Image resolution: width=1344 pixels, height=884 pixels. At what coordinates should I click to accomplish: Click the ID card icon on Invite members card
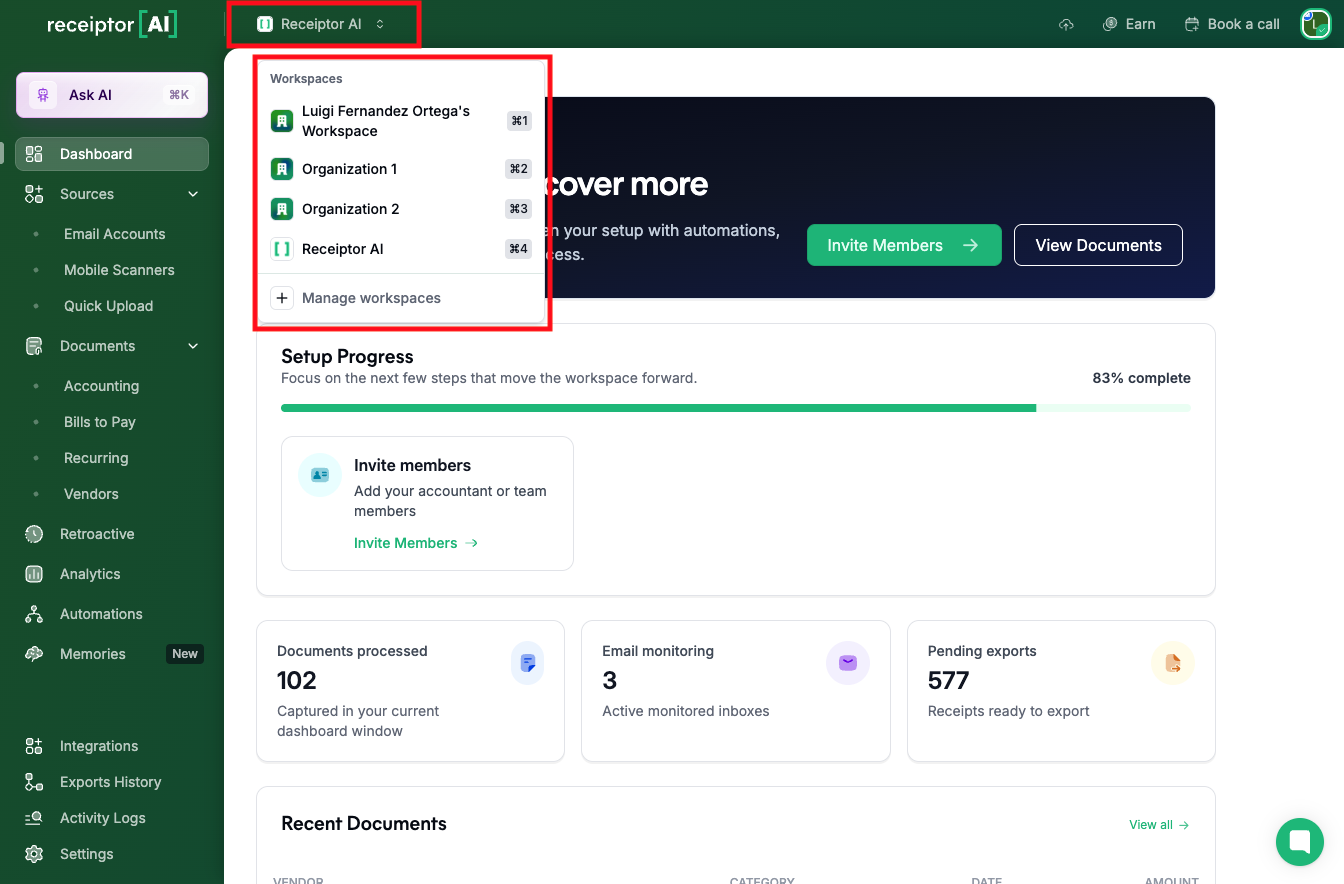(320, 475)
